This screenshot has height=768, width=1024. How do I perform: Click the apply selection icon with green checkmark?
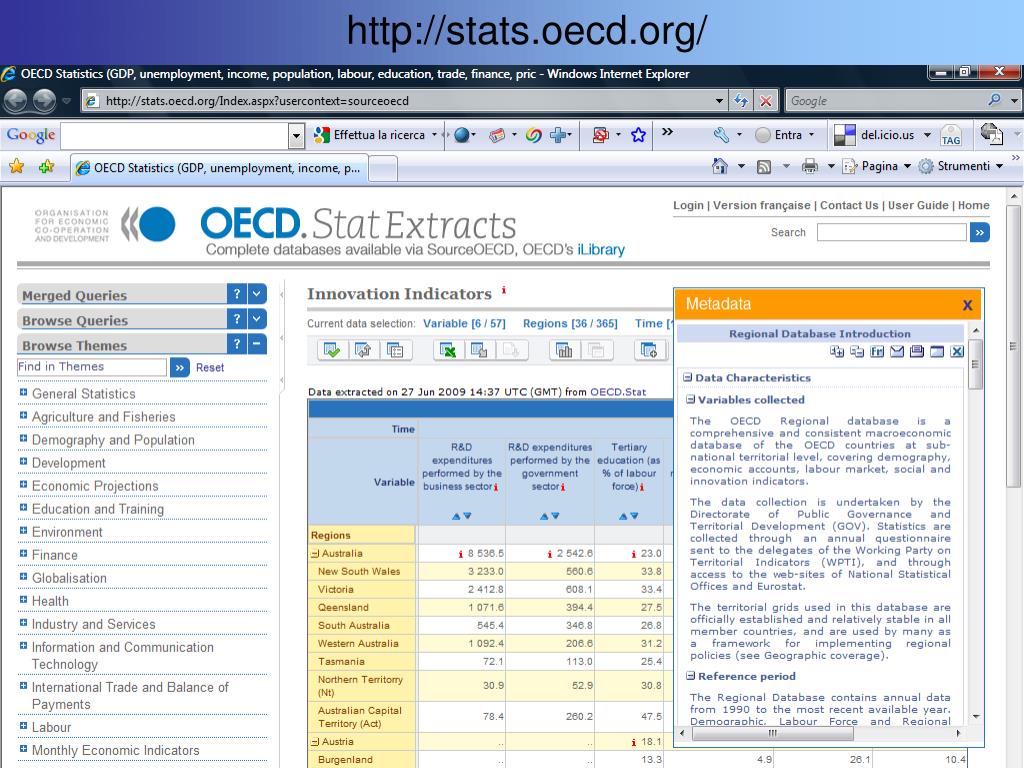pos(332,351)
